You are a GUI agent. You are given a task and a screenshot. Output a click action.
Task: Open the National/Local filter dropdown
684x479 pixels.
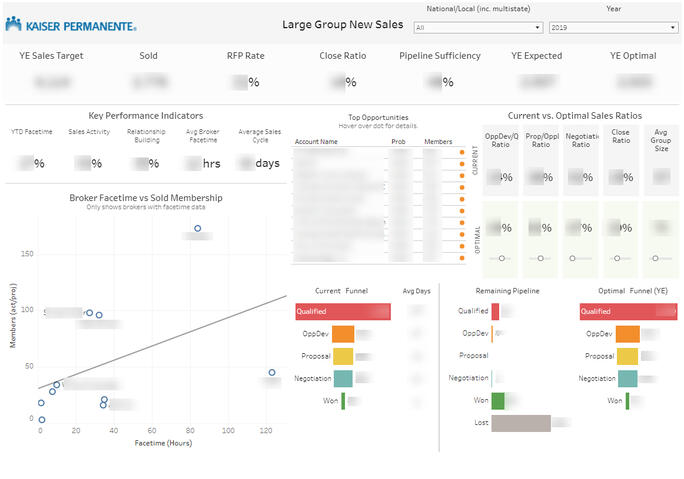(x=478, y=28)
